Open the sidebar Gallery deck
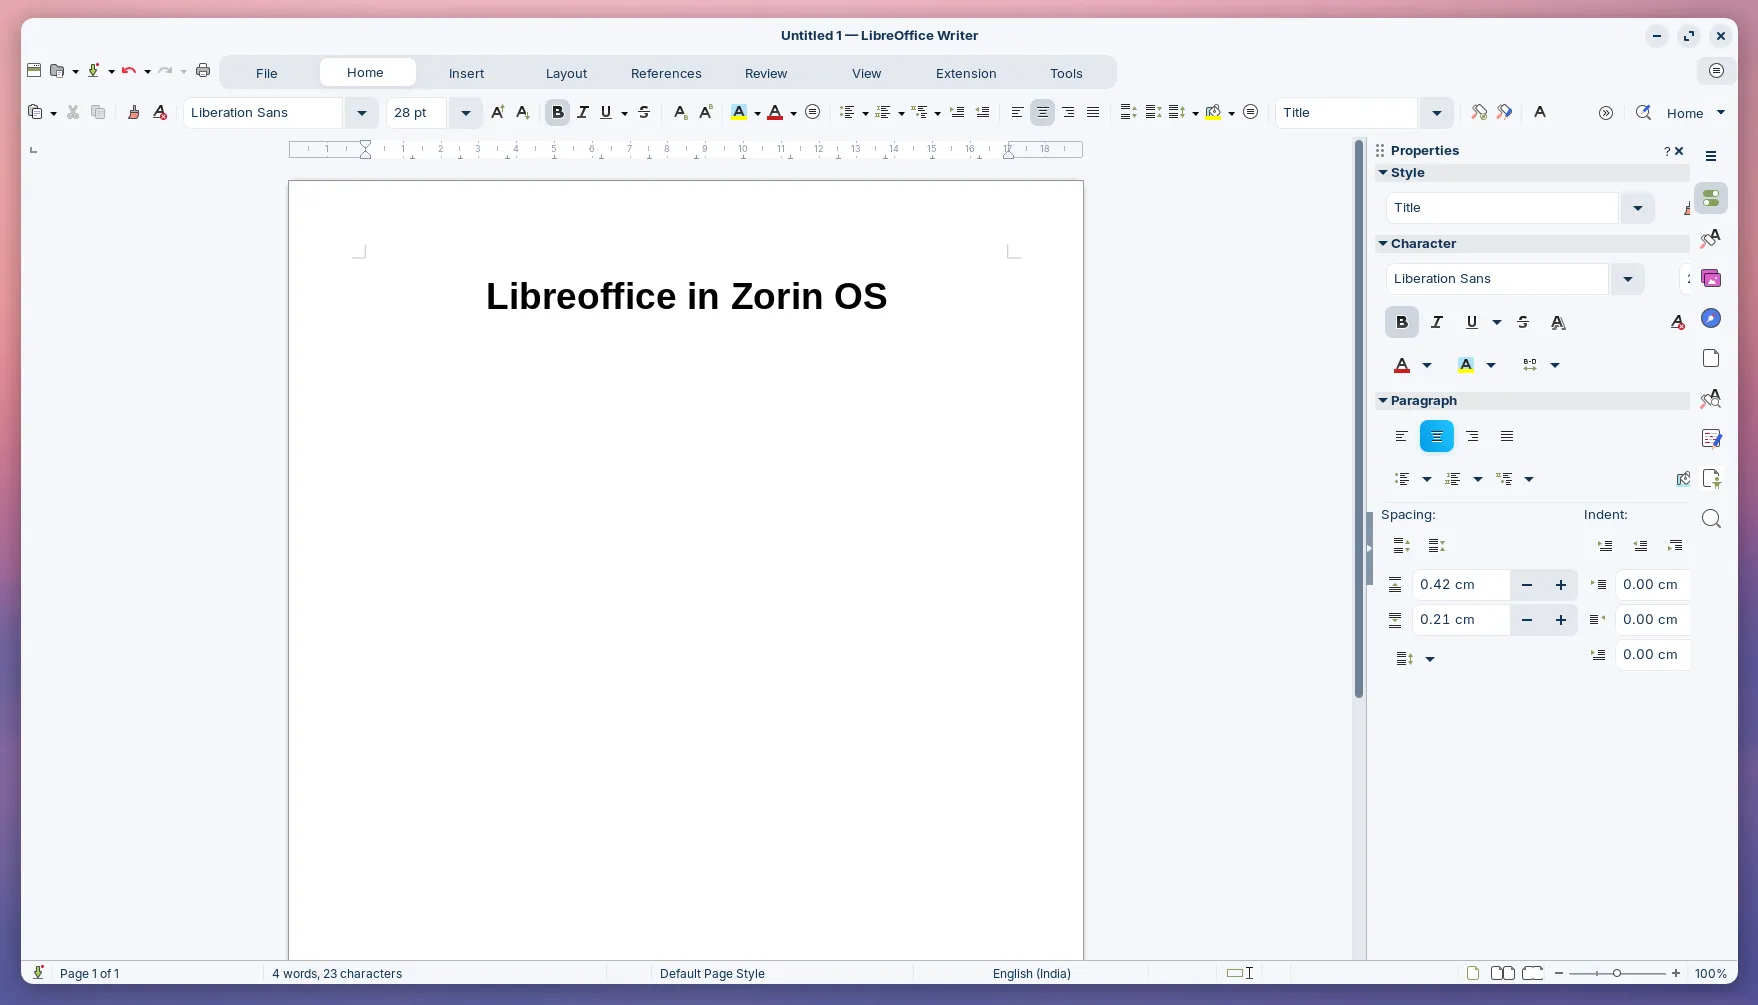Viewport: 1758px width, 1005px height. coord(1711,278)
